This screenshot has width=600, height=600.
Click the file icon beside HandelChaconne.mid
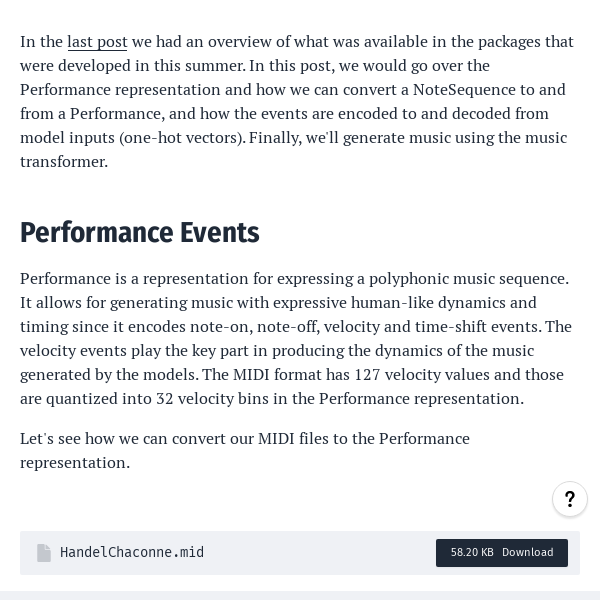44,553
